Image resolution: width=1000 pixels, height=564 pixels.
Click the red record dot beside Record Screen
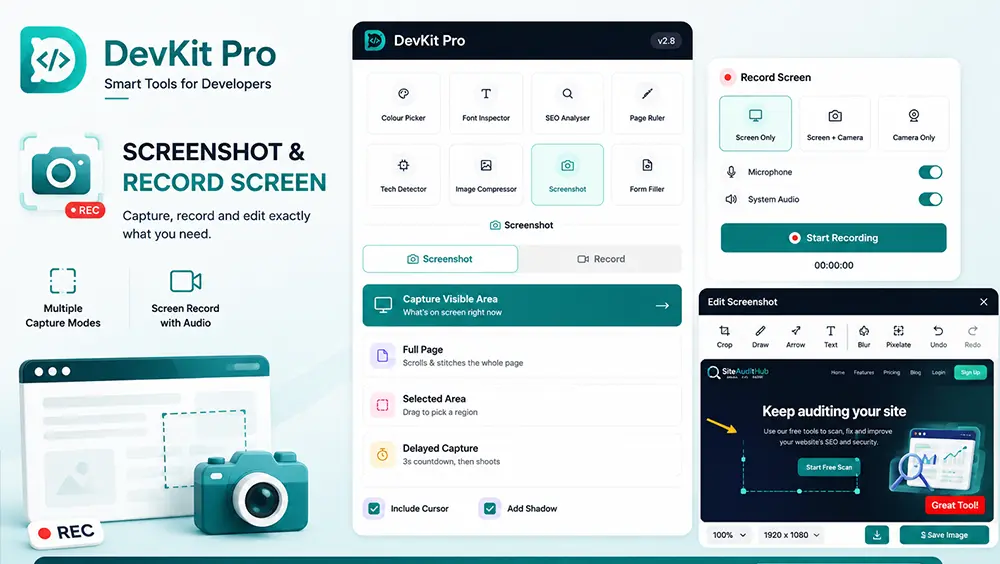pyautogui.click(x=728, y=77)
